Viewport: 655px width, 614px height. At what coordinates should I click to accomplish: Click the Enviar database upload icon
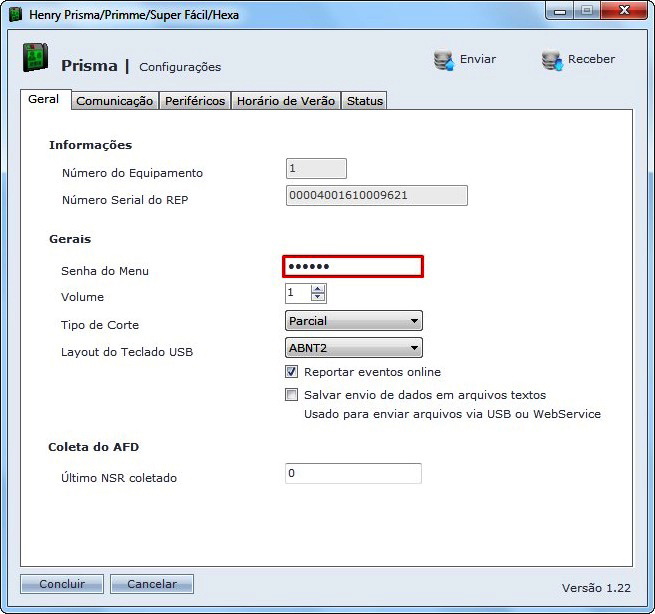coord(443,60)
